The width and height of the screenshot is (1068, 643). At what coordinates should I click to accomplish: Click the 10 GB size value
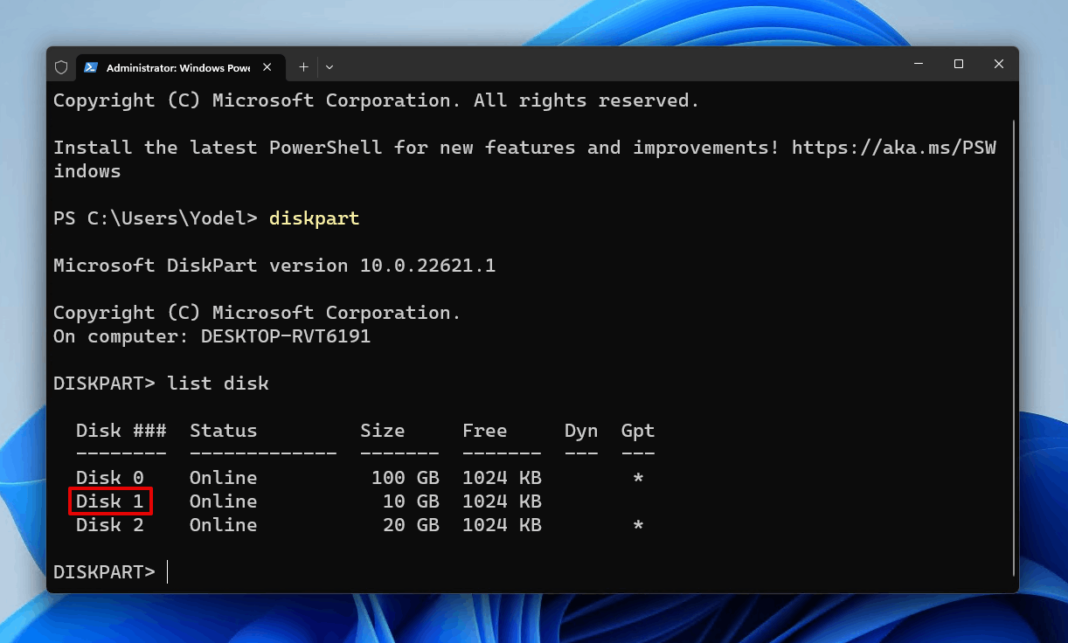(x=410, y=501)
